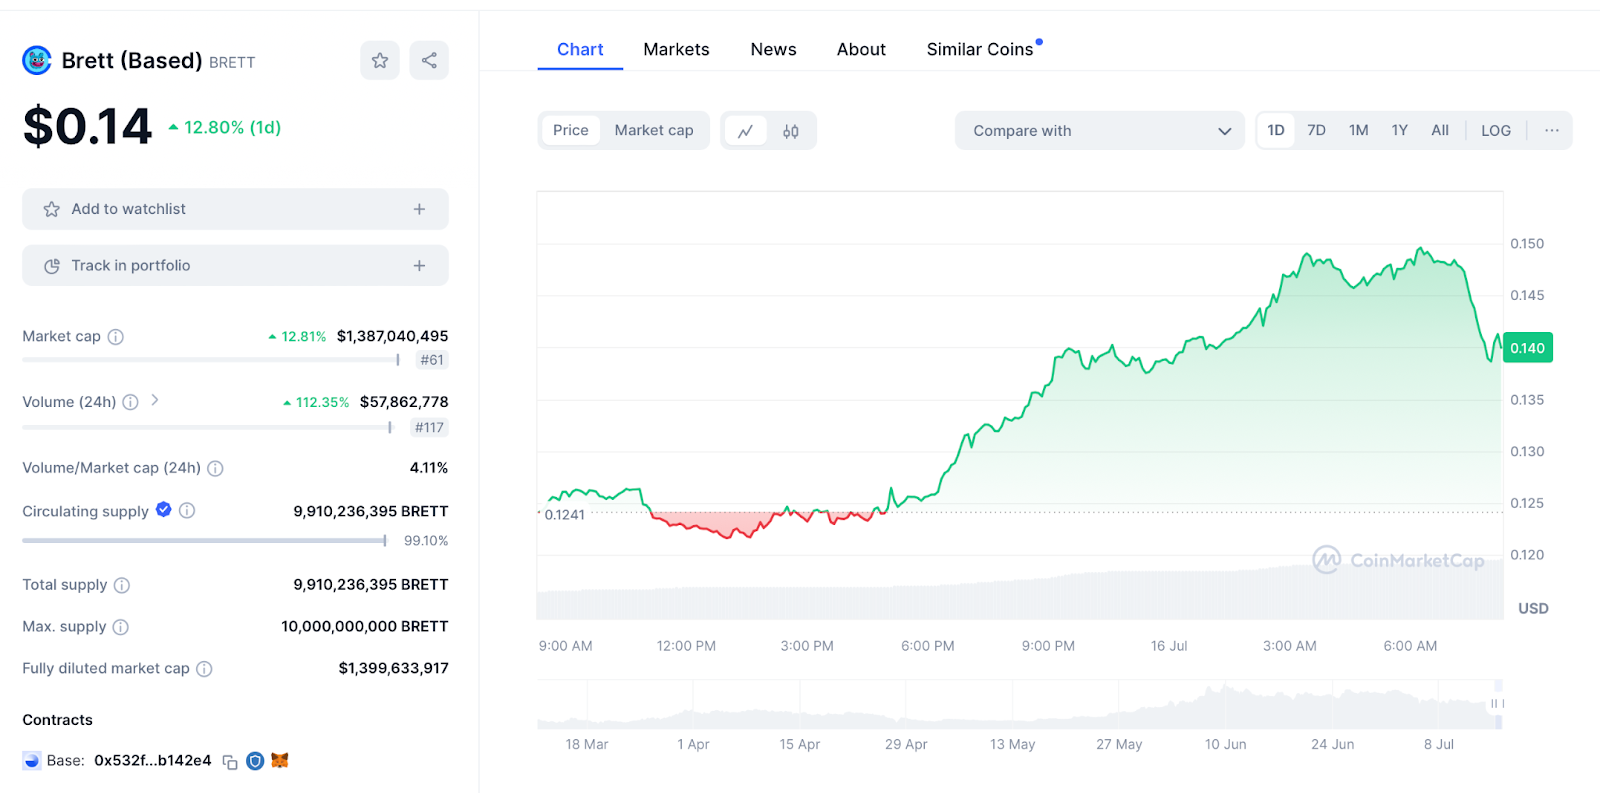
Task: Click the verified badge next to Circulating supply
Action: (x=164, y=510)
